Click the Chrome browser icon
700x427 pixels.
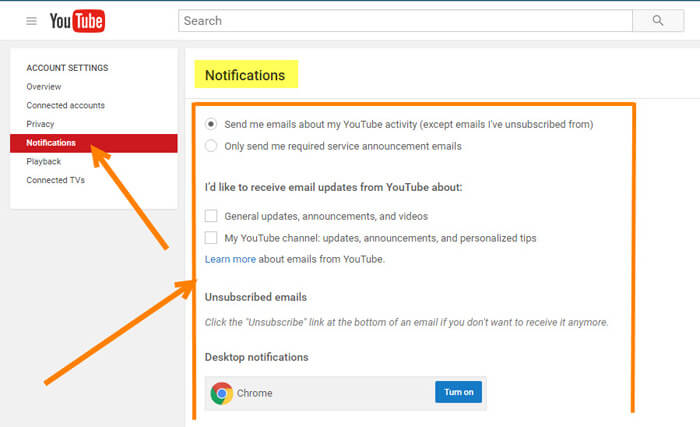point(221,393)
